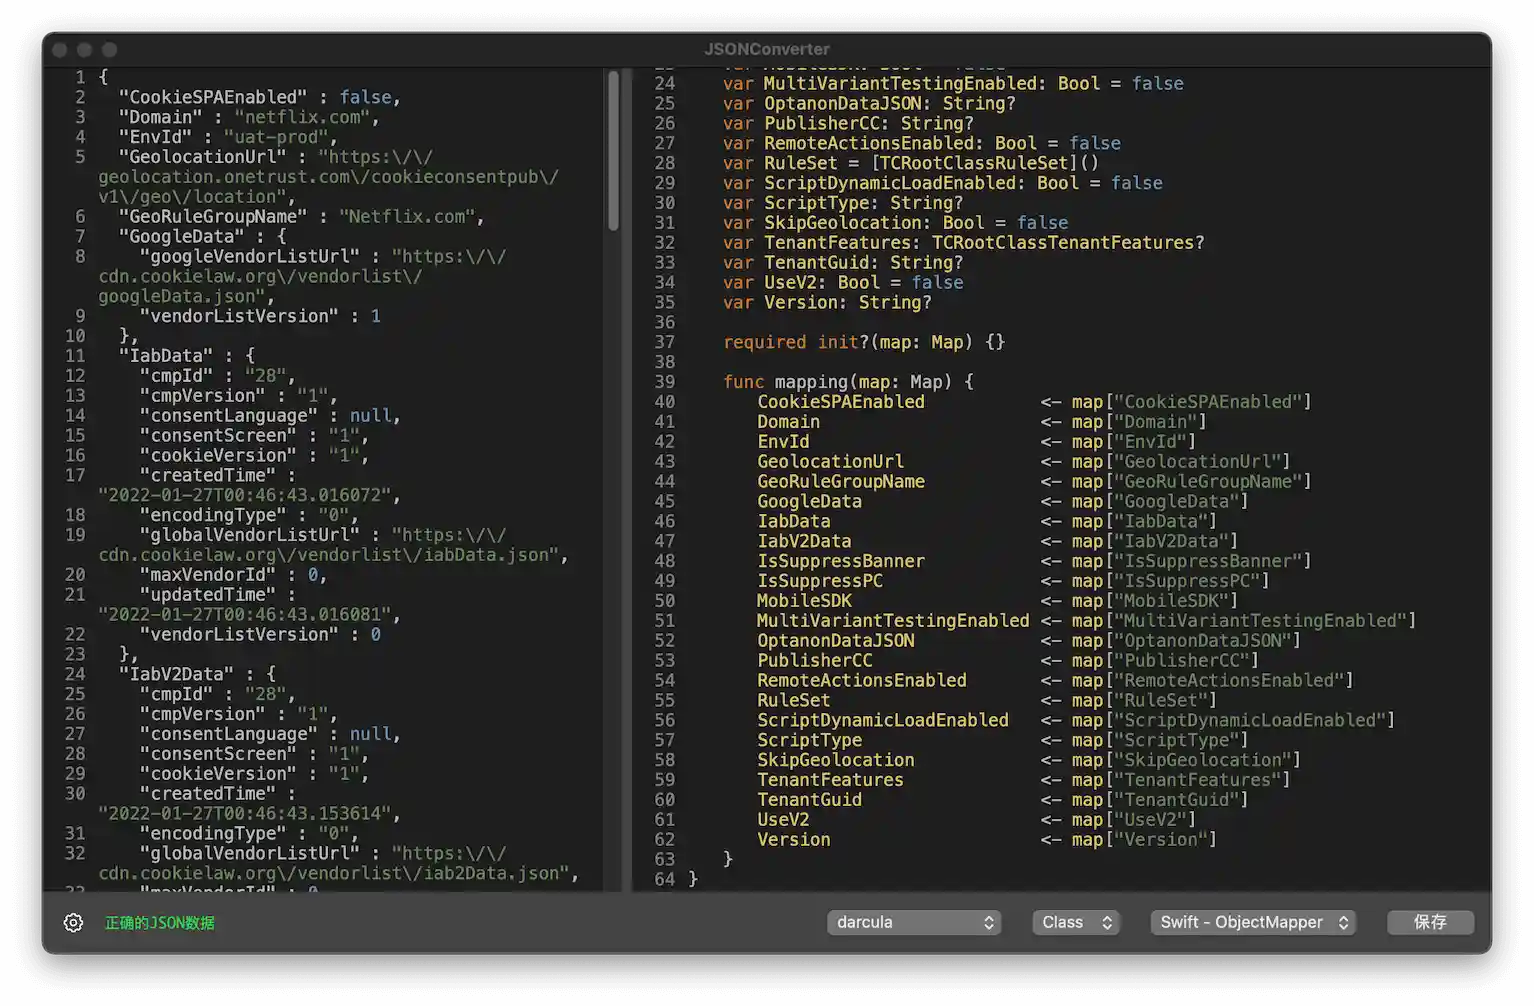The image size is (1534, 1006).
Task: Close the JSONConverter window
Action: (x=60, y=49)
